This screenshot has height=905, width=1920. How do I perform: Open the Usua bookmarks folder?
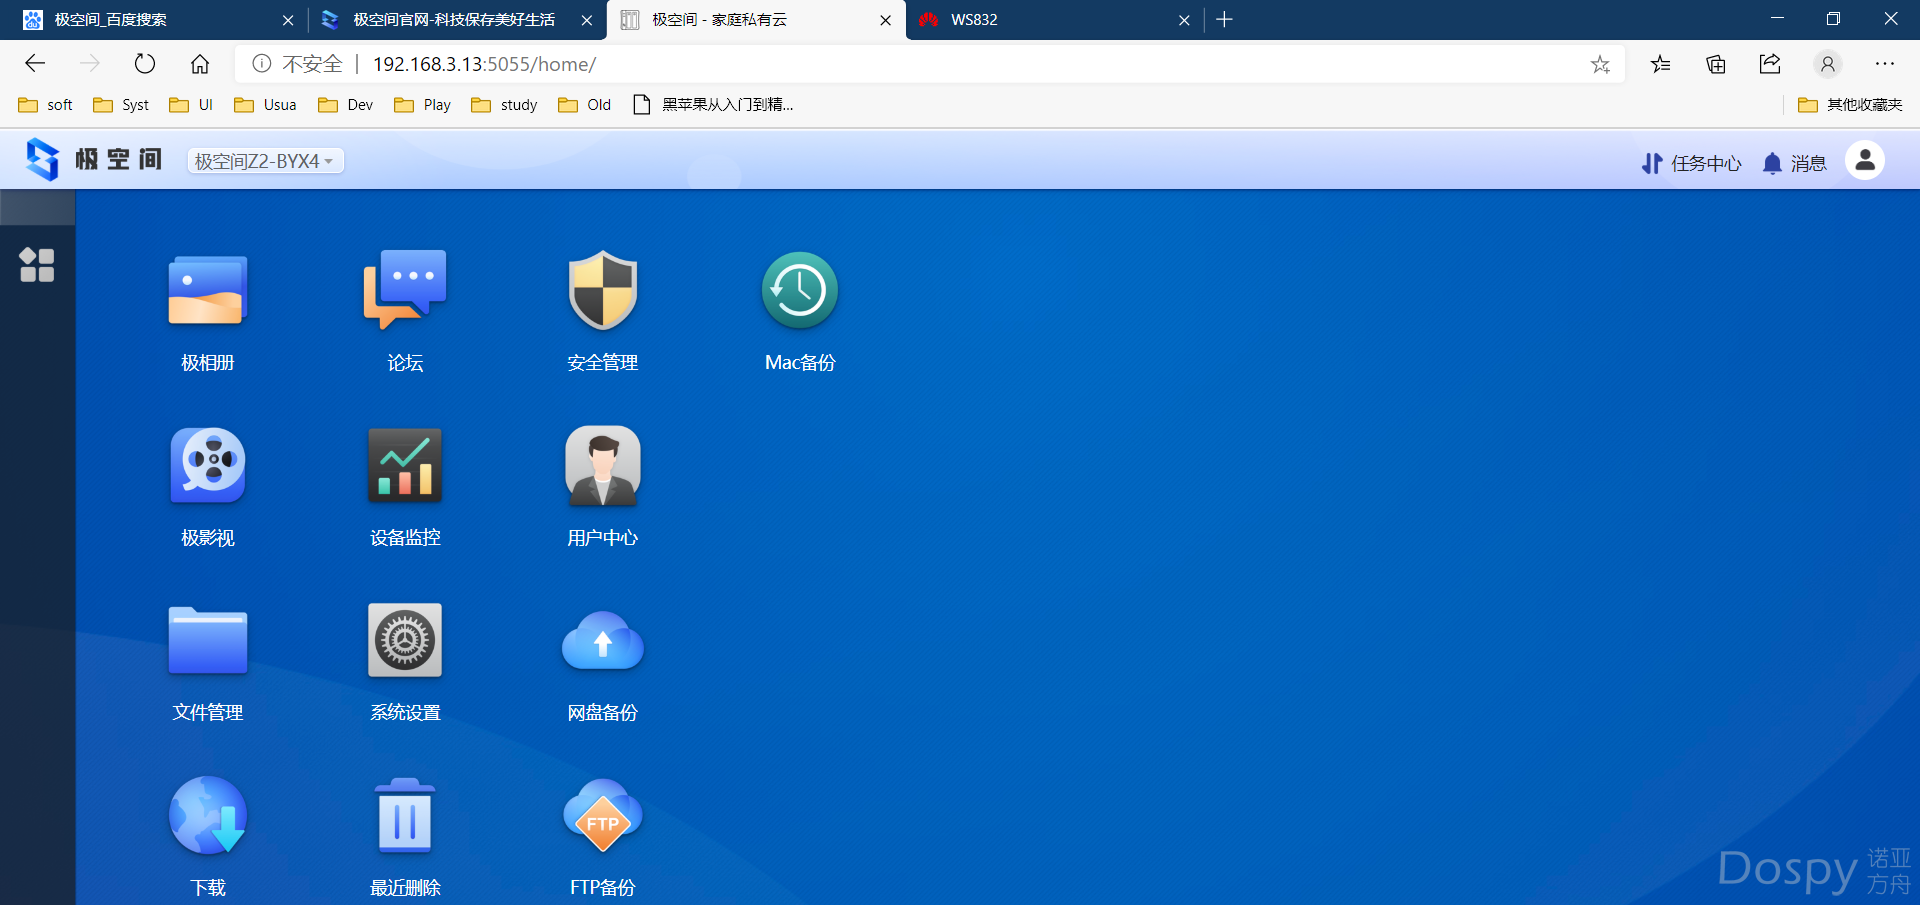click(x=265, y=105)
